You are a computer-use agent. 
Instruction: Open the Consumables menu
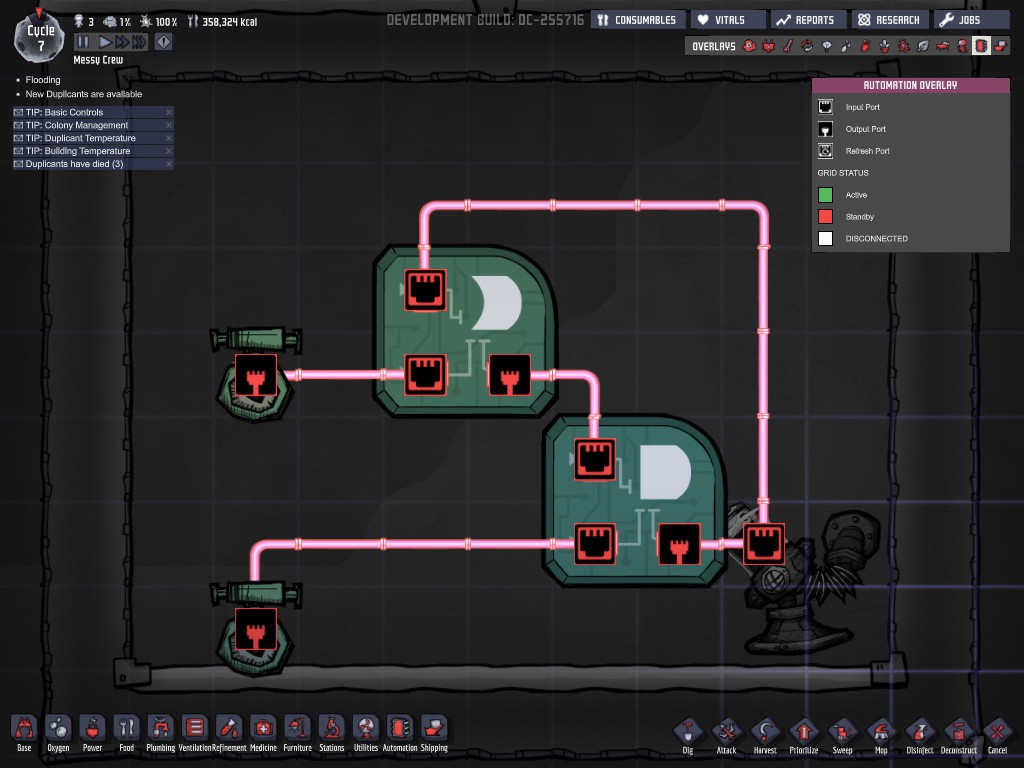click(x=635, y=20)
